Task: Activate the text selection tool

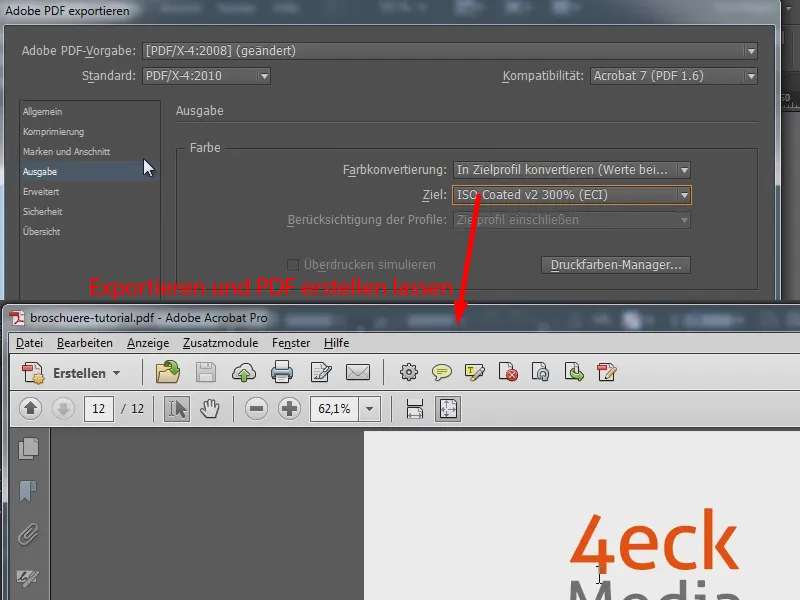Action: 177,409
